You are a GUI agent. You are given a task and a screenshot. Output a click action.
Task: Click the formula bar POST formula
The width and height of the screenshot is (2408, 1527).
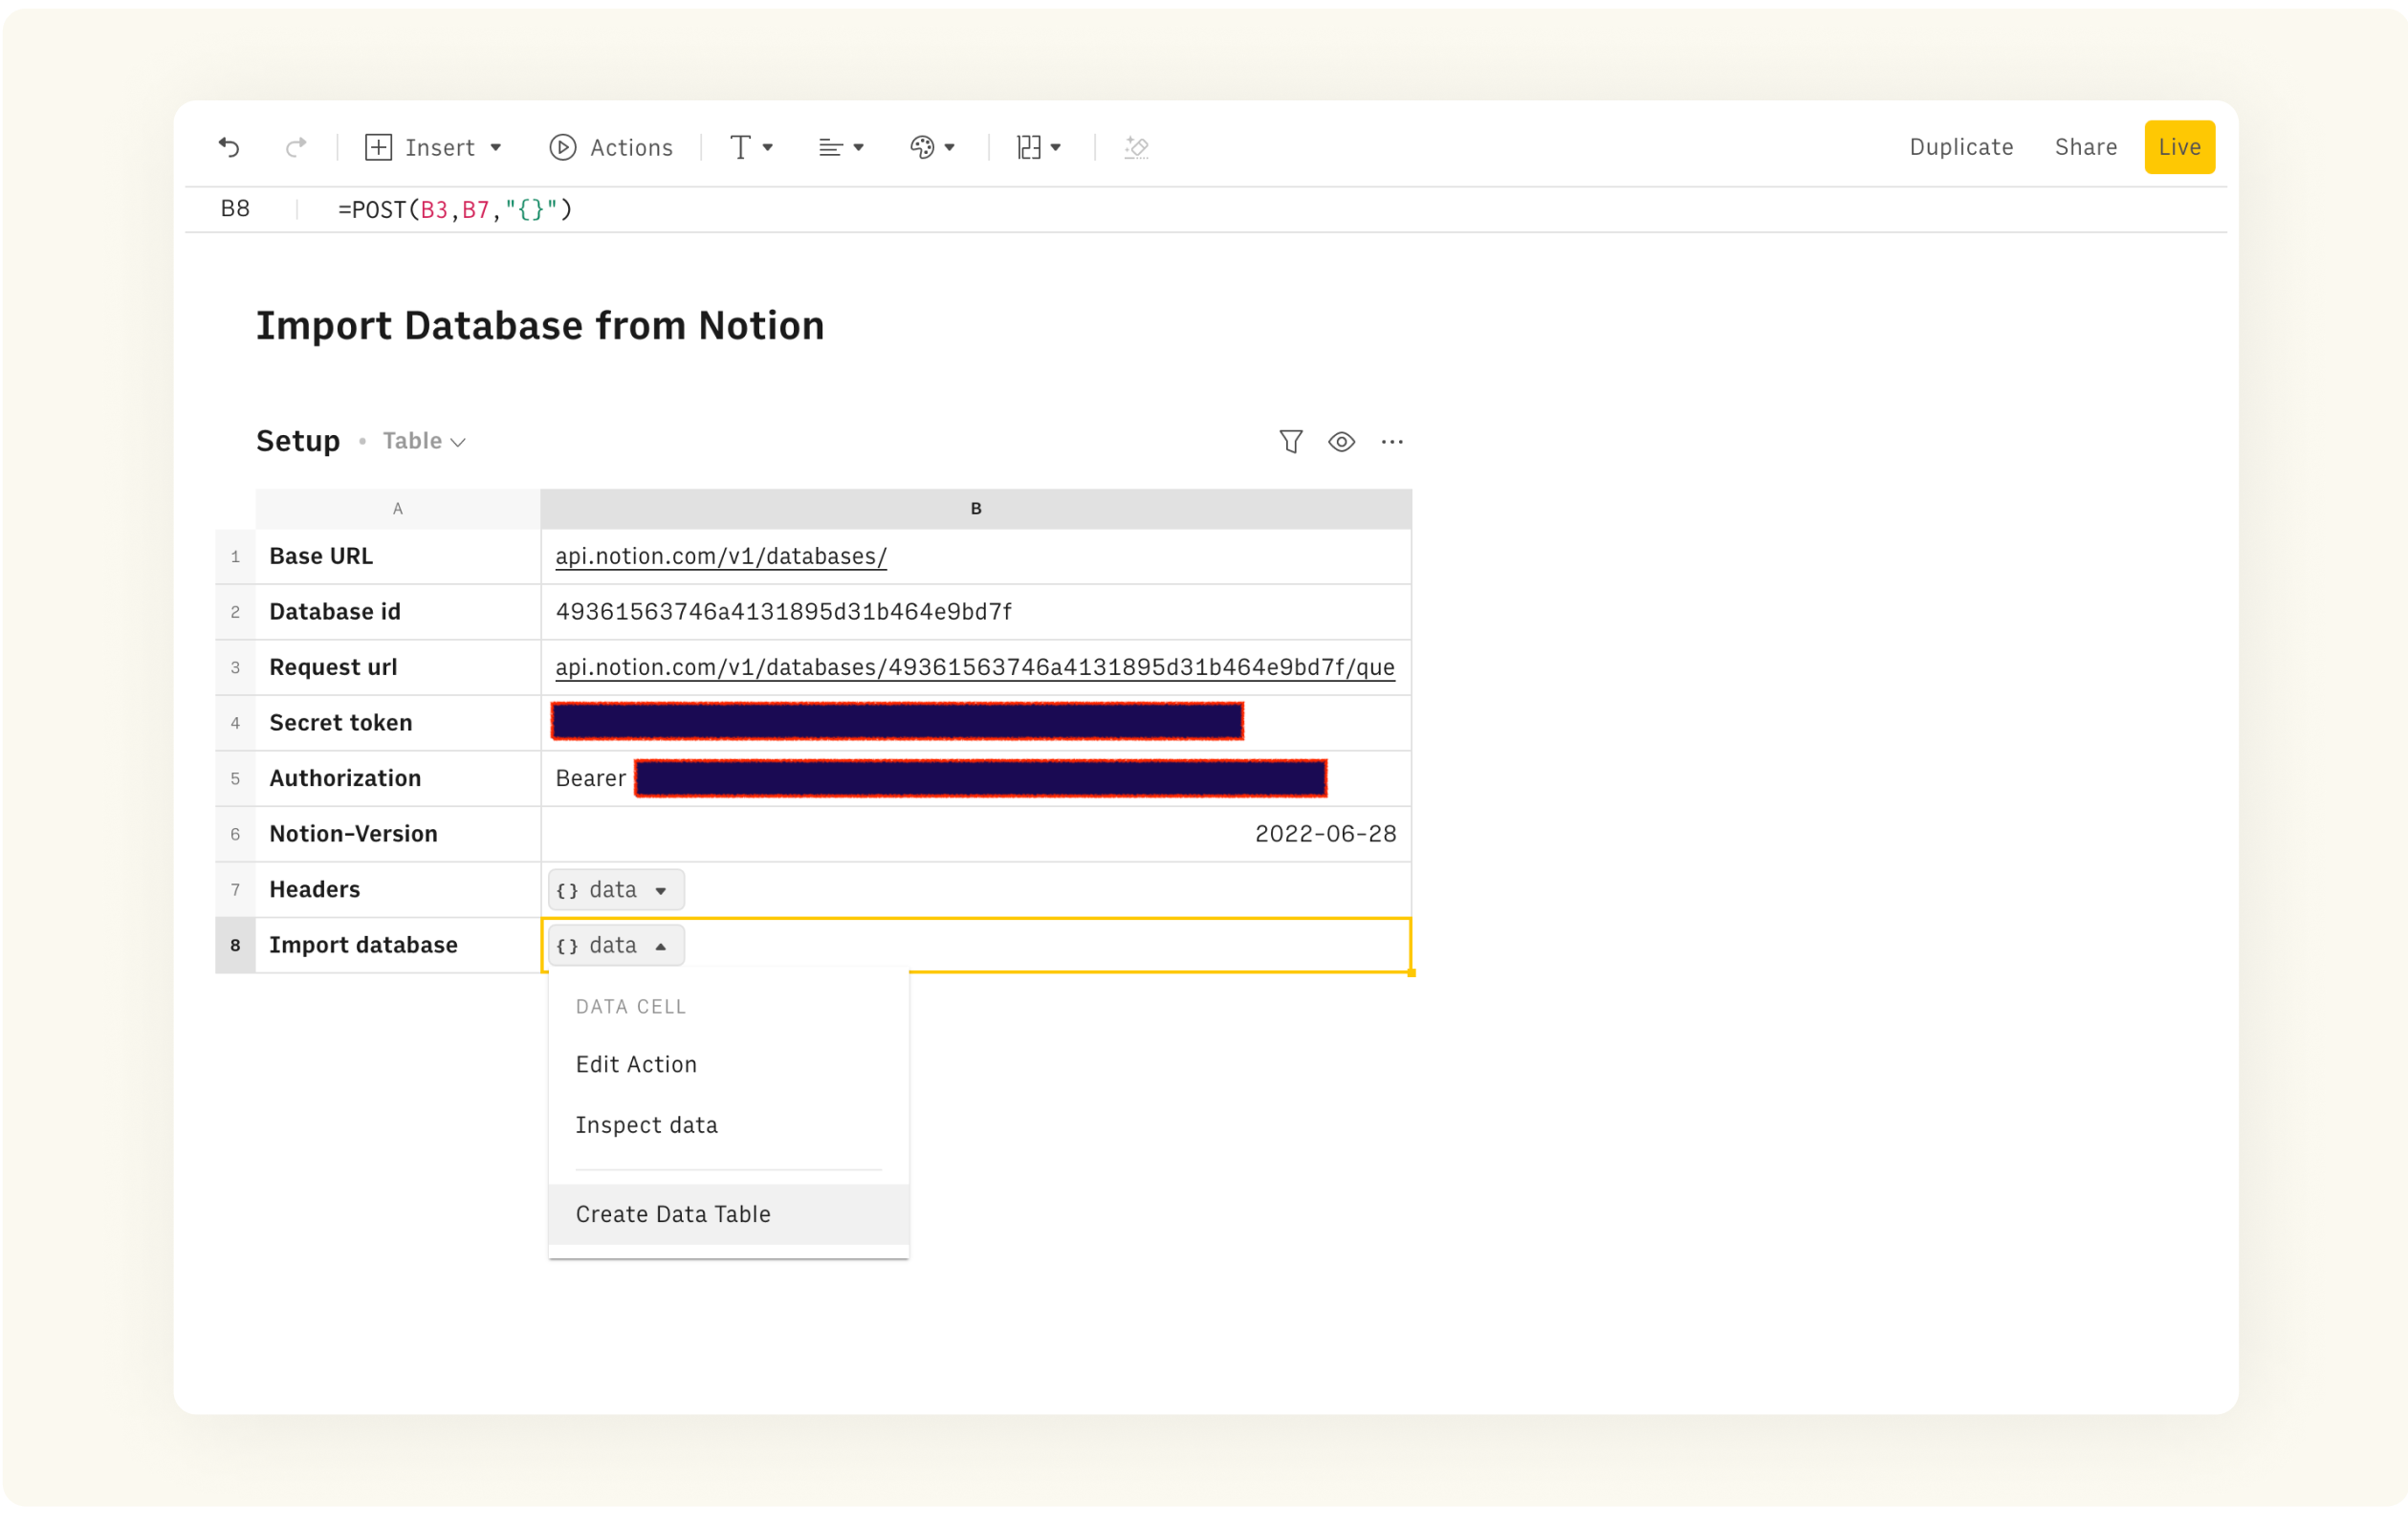tap(455, 210)
